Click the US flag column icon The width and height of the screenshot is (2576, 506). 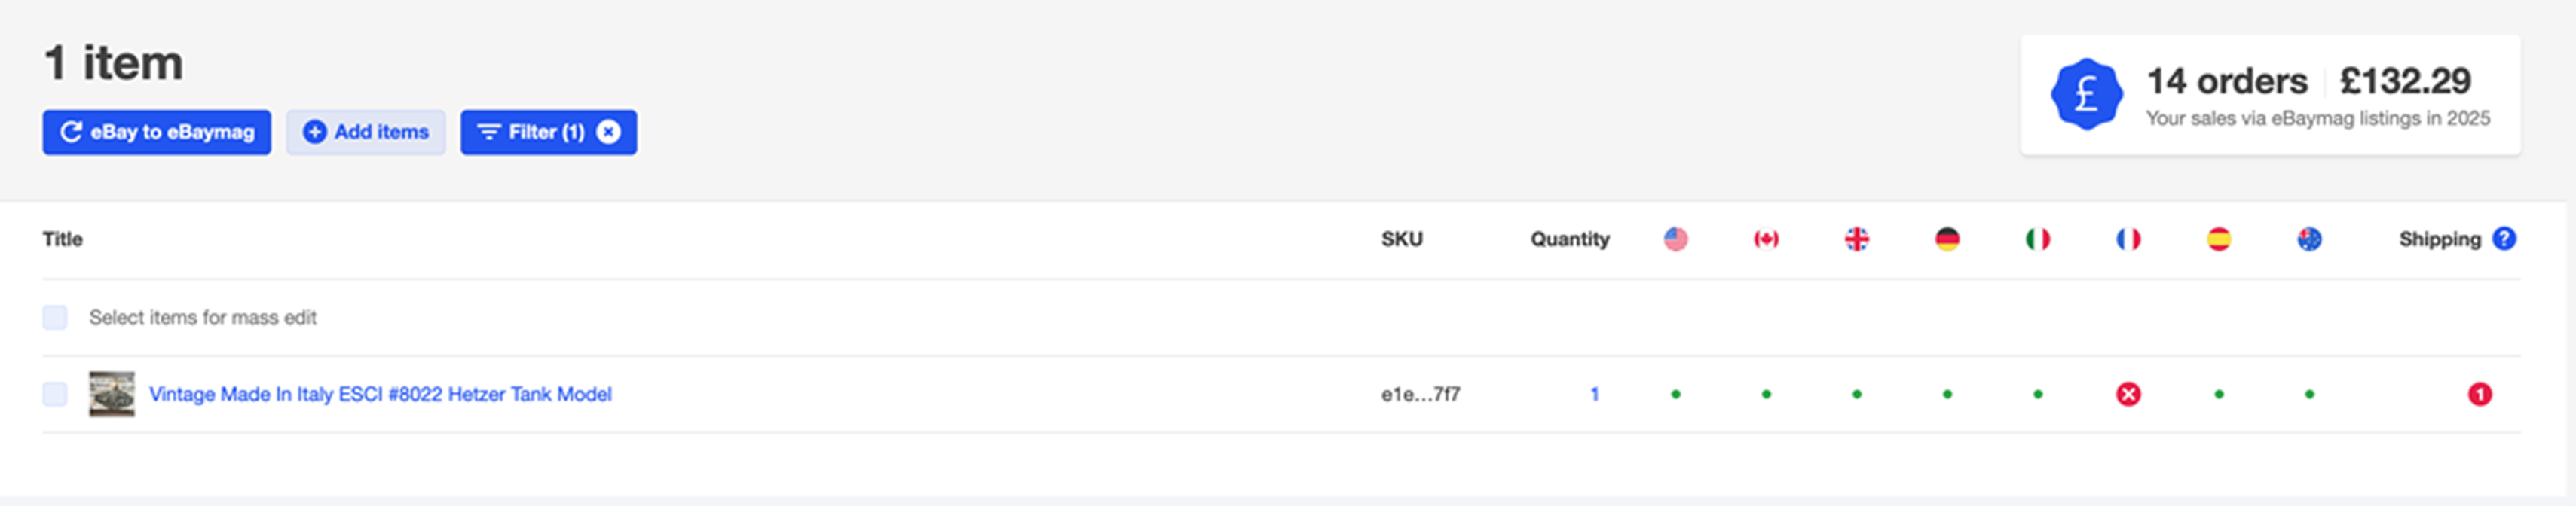pos(1676,239)
